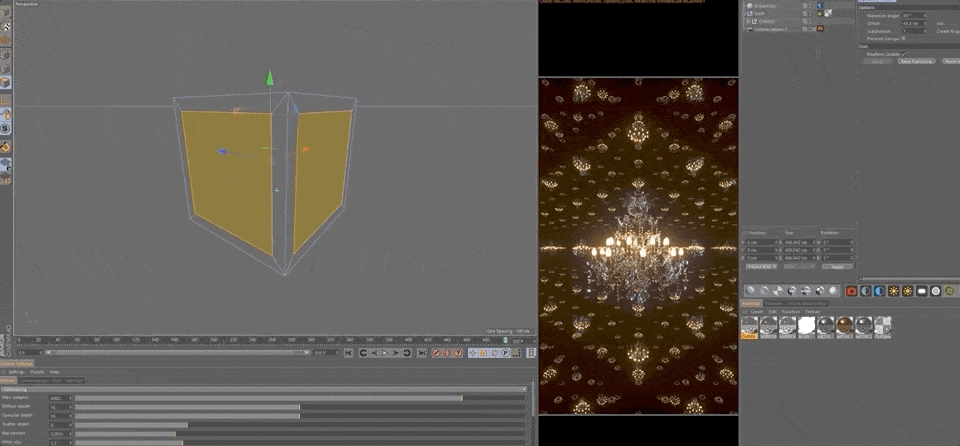Screen dimensions: 960x446
Task: Click the checkered sphere material preset icon
Action: click(778, 290)
